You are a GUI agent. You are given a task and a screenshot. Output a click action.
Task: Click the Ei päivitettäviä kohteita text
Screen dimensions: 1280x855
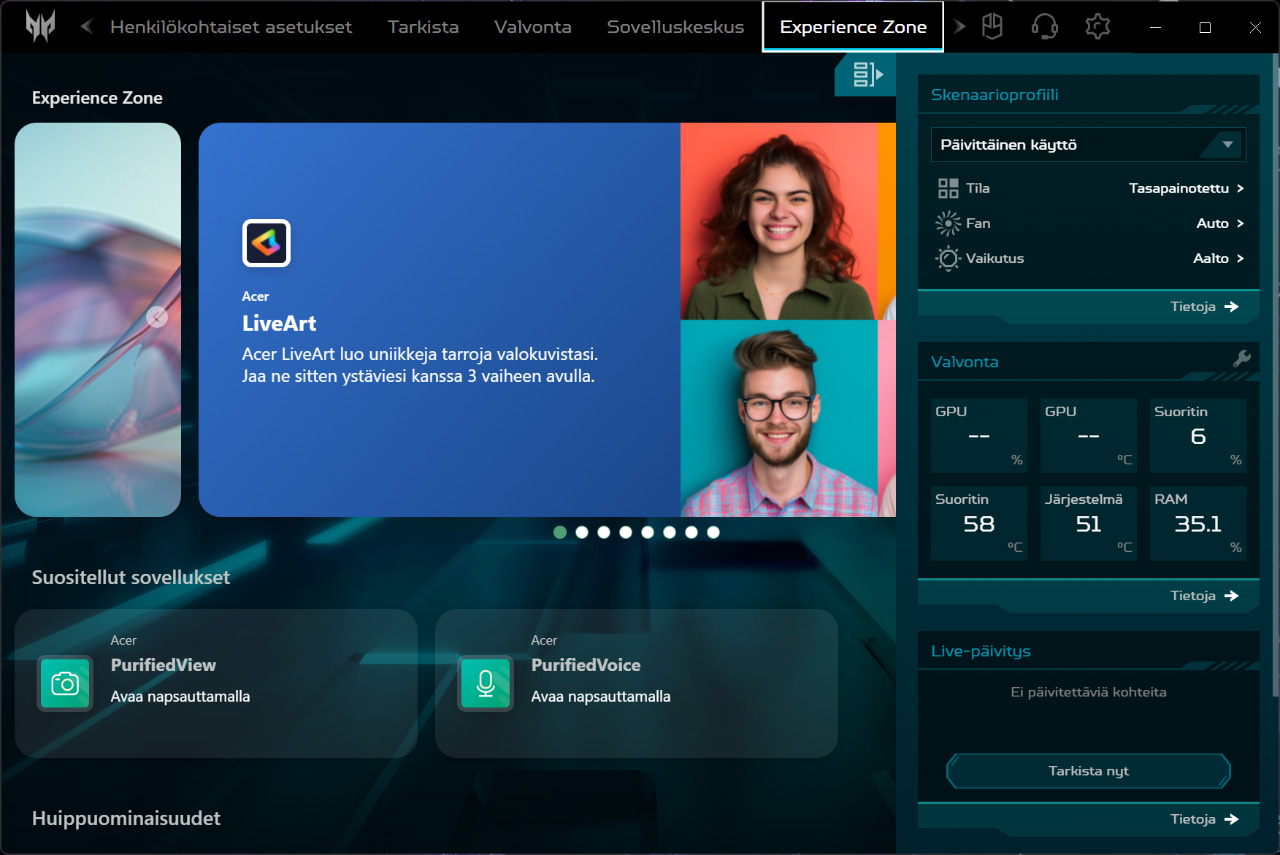tap(1088, 692)
